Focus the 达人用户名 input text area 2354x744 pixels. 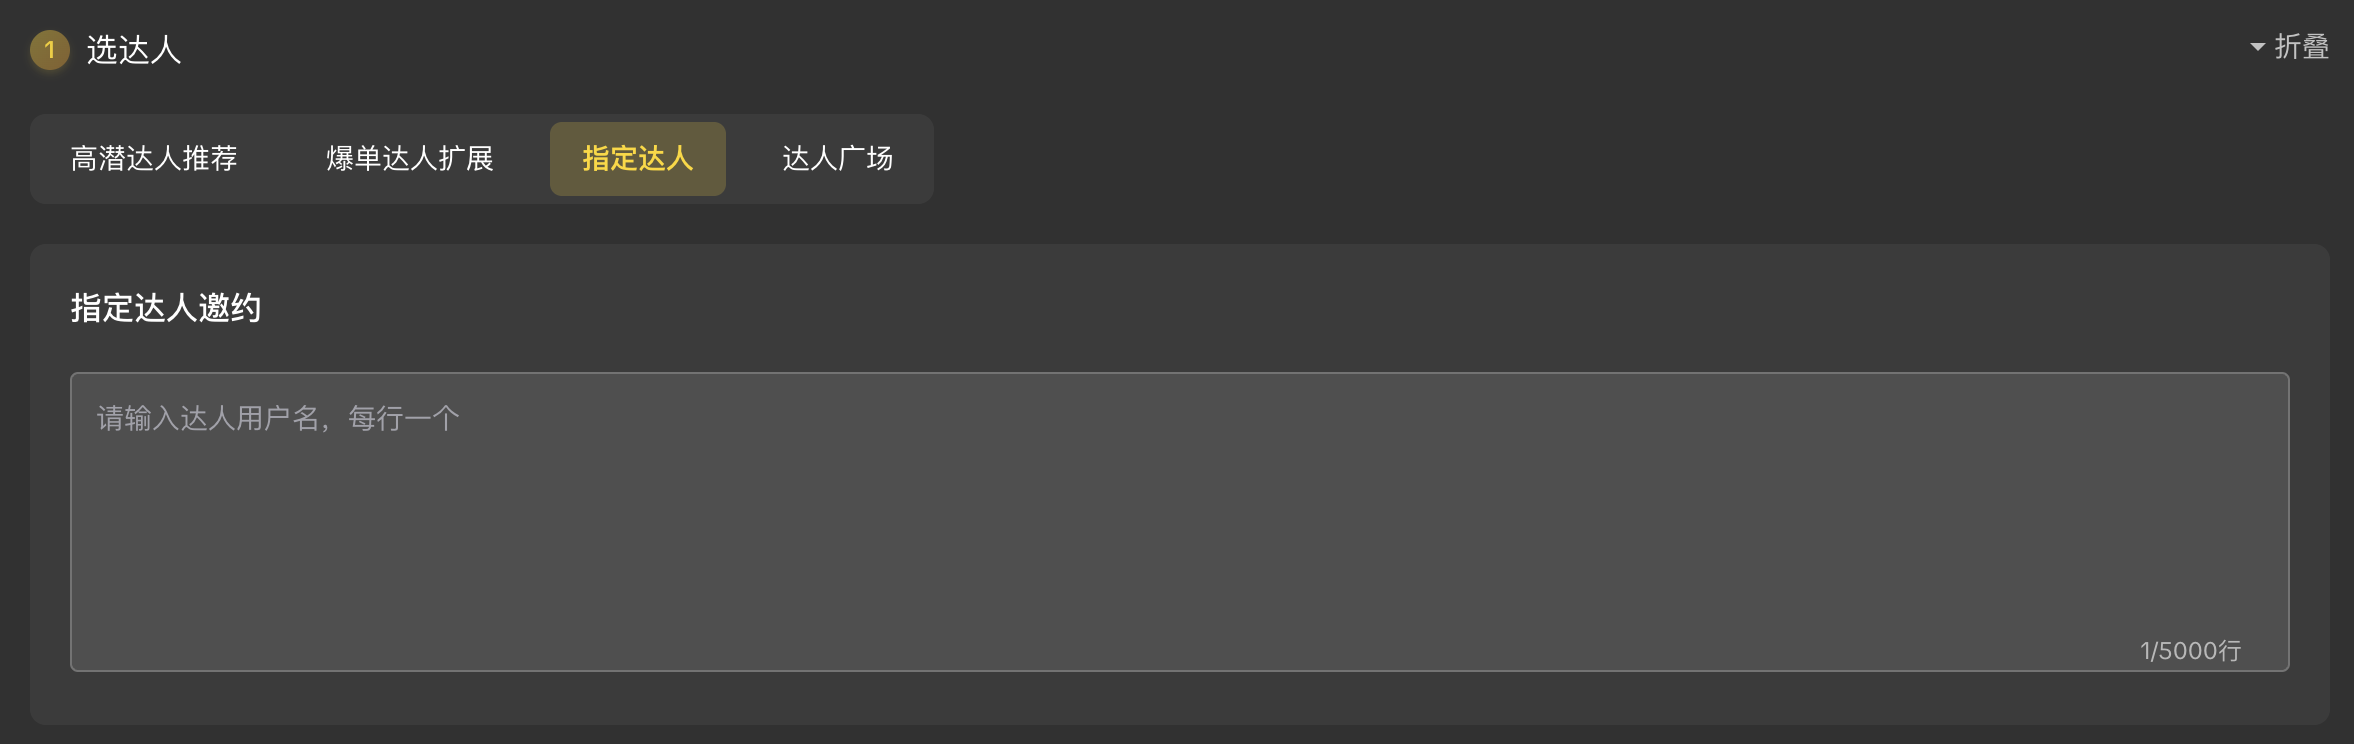coord(1180,522)
